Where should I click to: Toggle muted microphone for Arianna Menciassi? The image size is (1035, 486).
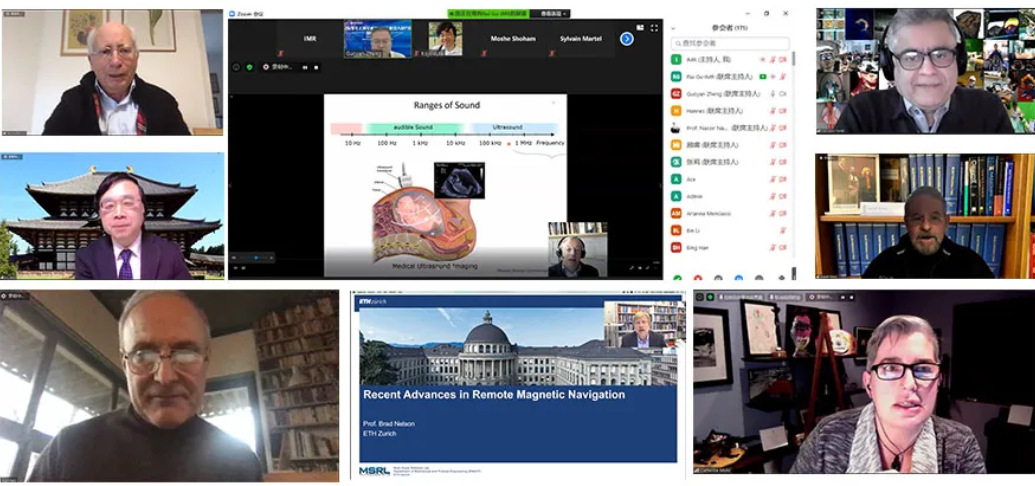pos(772,213)
